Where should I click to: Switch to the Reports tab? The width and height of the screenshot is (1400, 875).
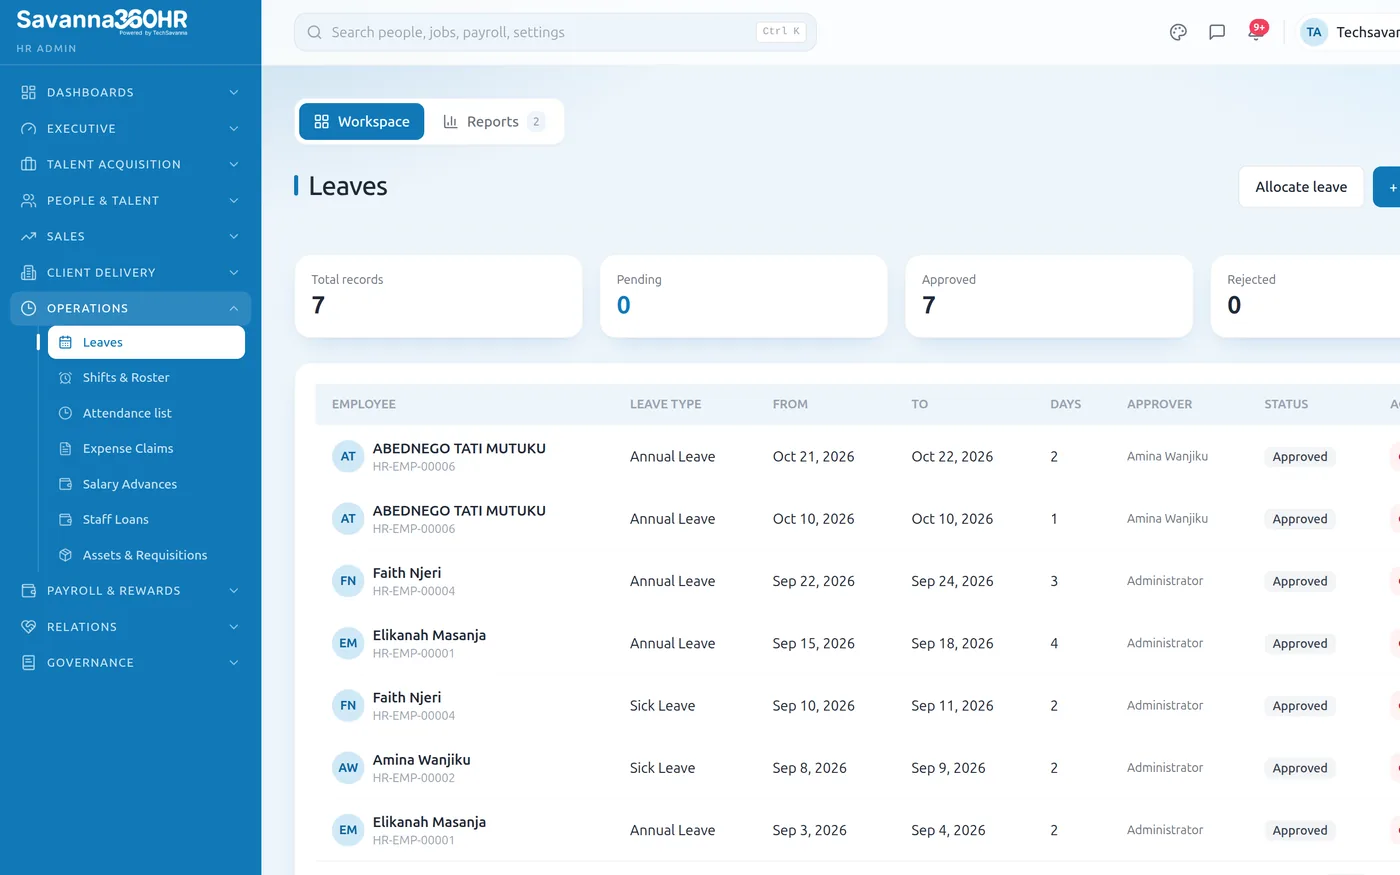click(494, 121)
